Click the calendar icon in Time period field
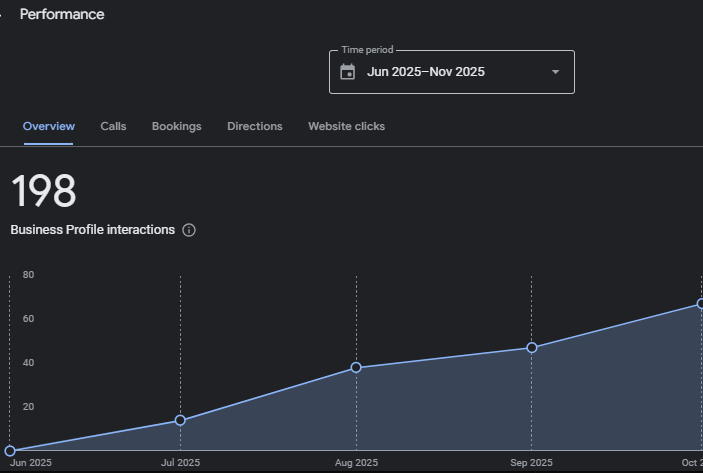The width and height of the screenshot is (703, 473). (x=348, y=72)
